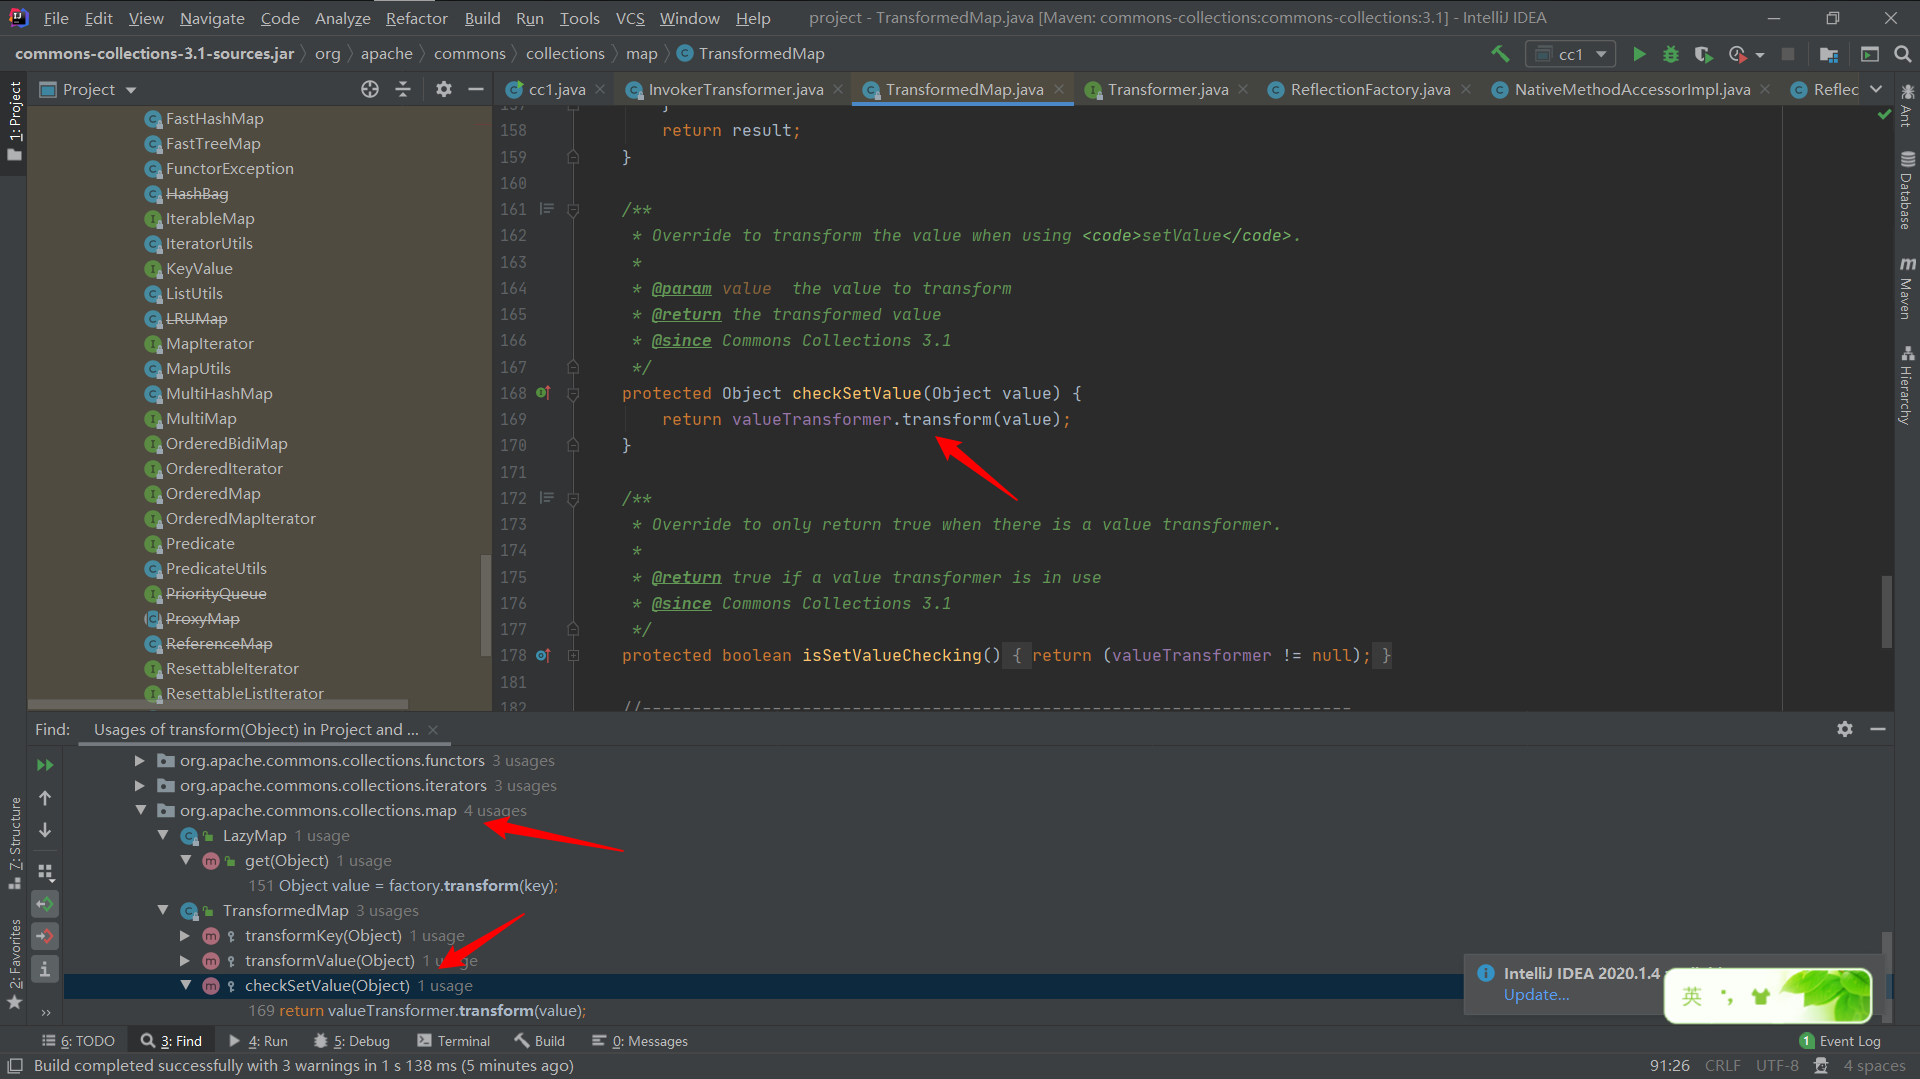The width and height of the screenshot is (1920, 1079).
Task: Hide the Project tool window
Action: (476, 89)
